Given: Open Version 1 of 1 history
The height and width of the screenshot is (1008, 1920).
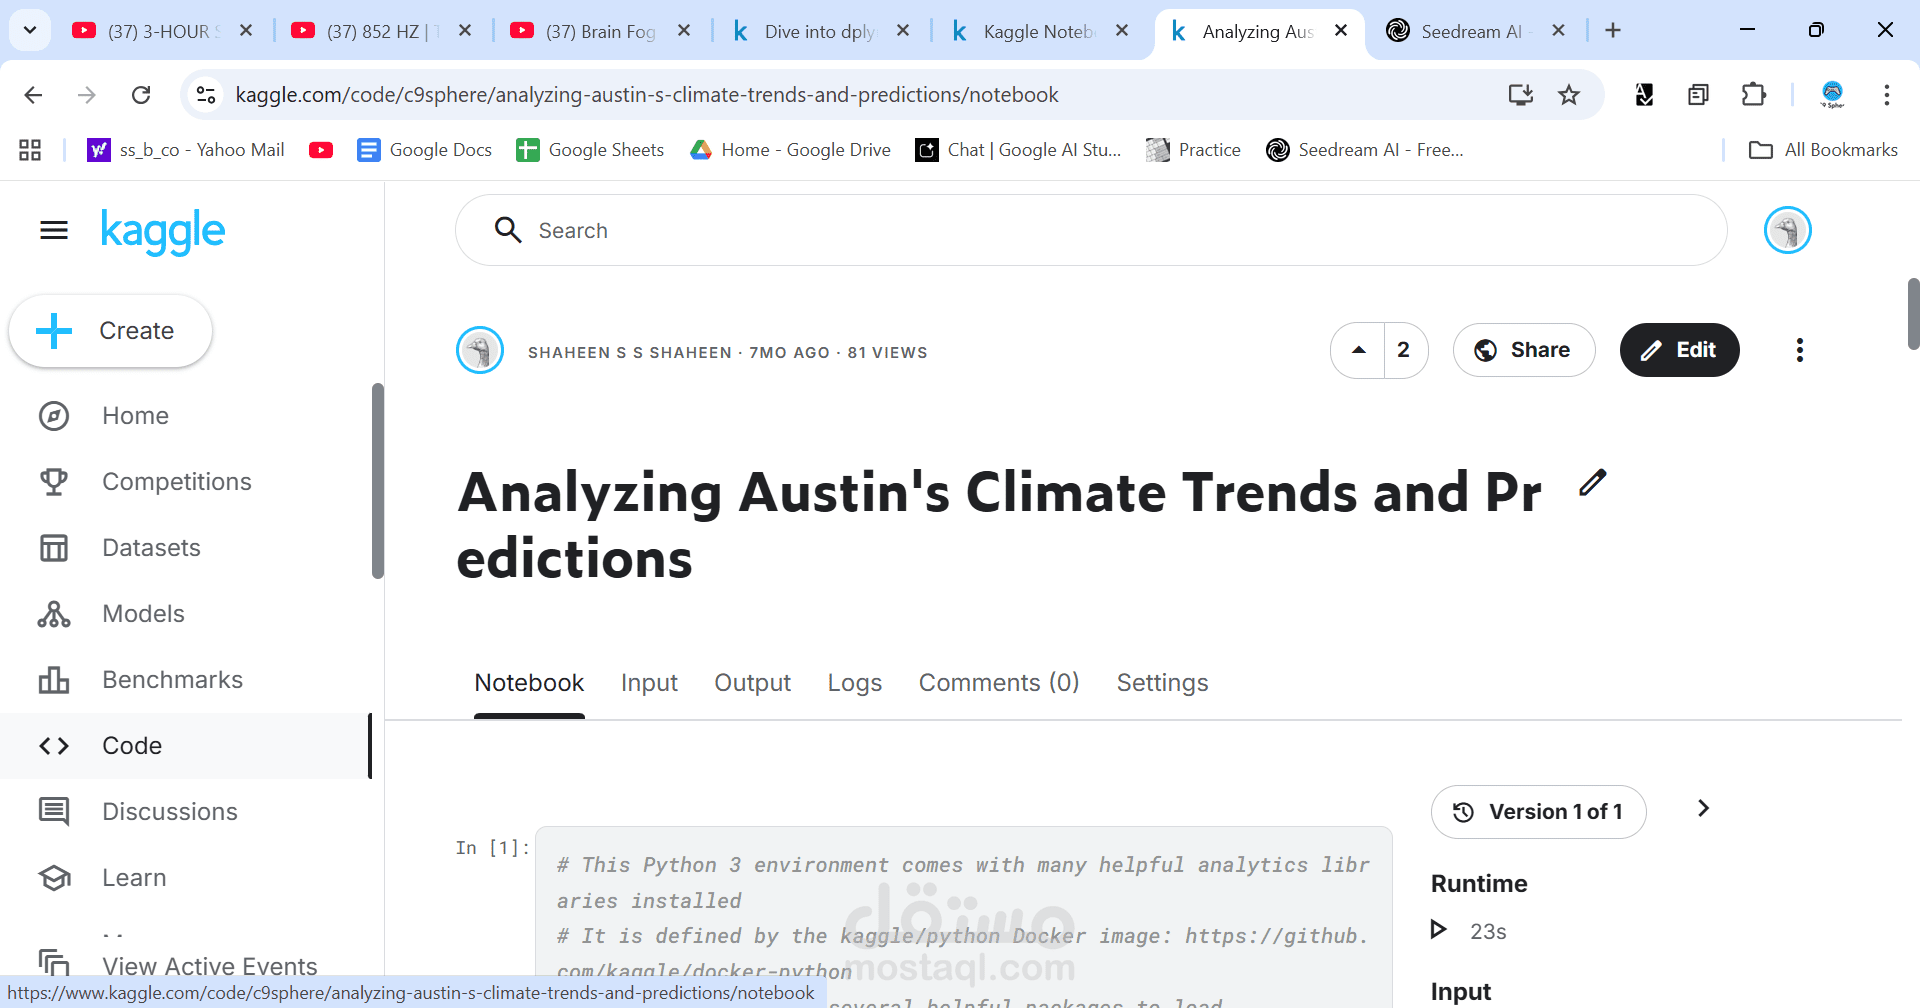Looking at the screenshot, I should coord(1538,812).
